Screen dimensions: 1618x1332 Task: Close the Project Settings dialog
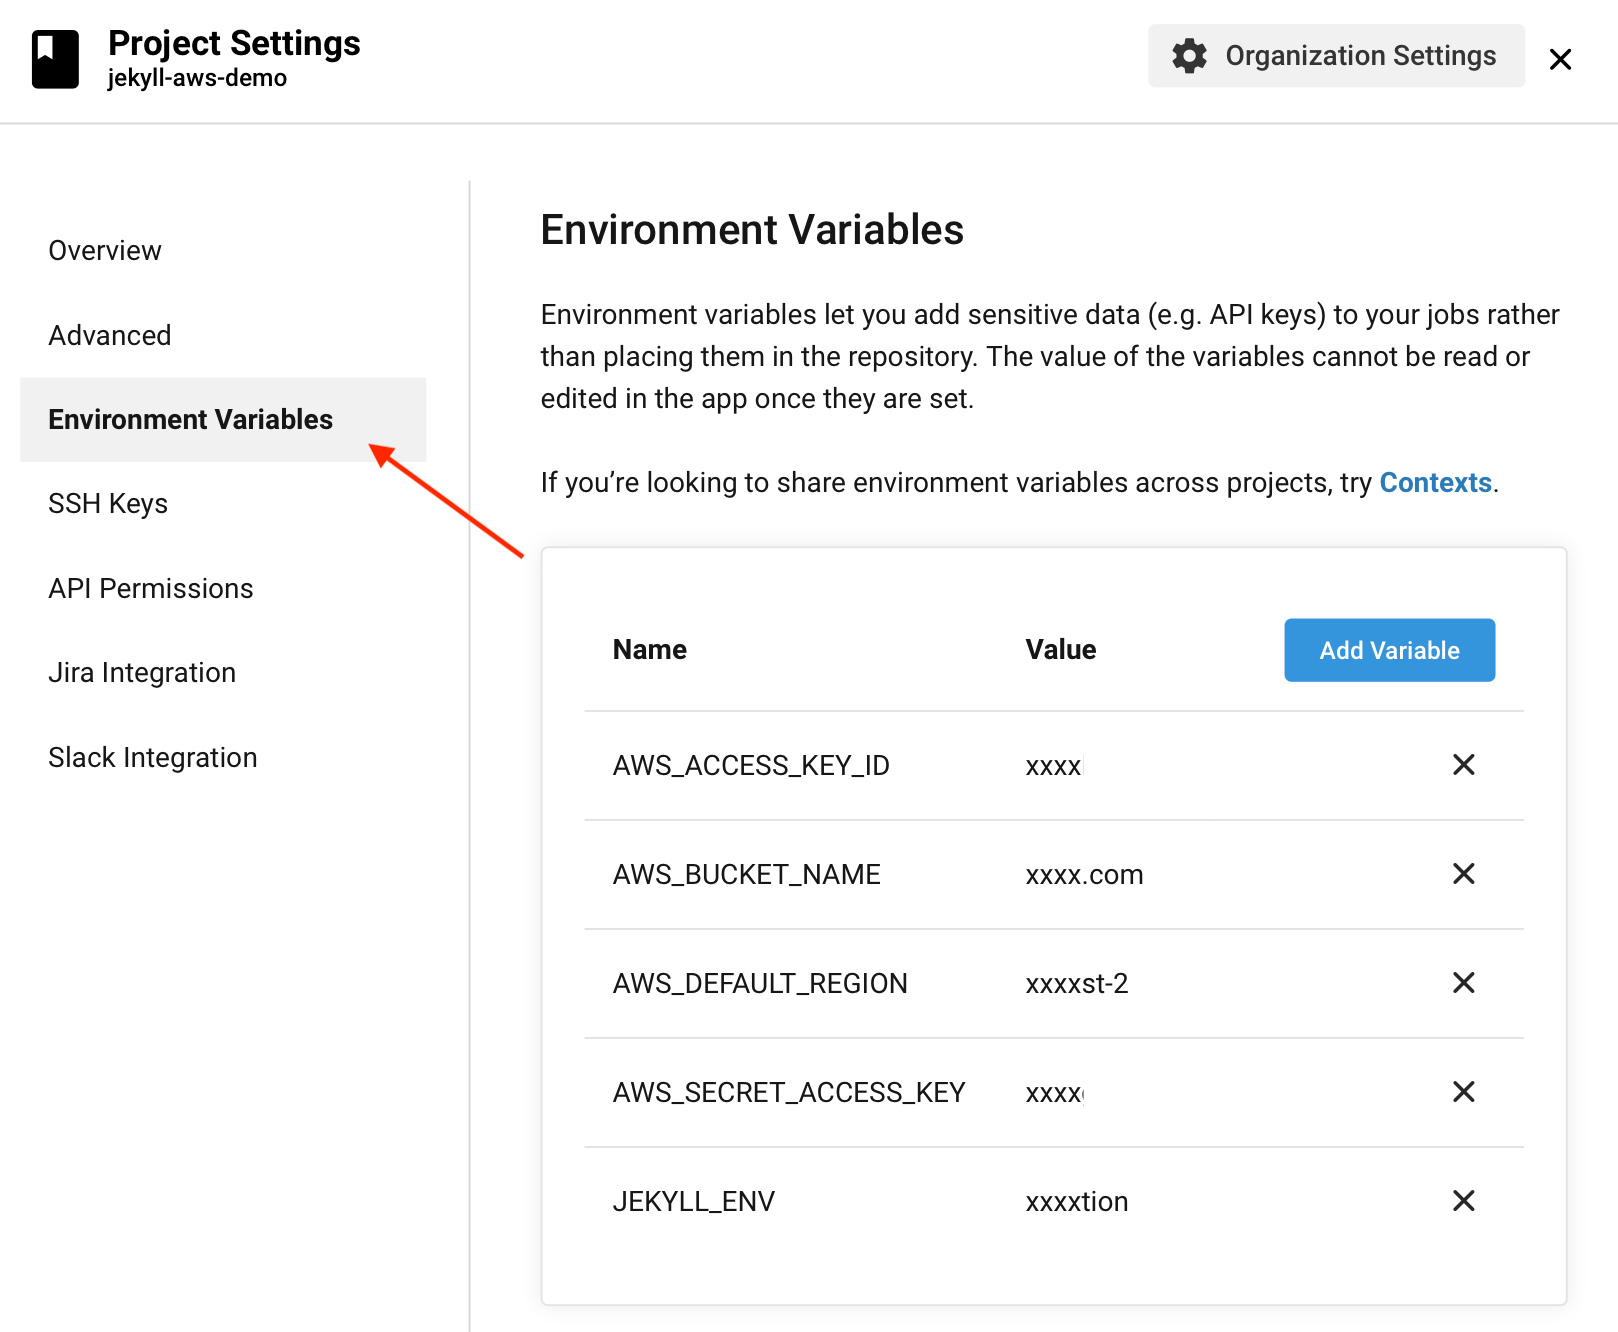pos(1560,60)
